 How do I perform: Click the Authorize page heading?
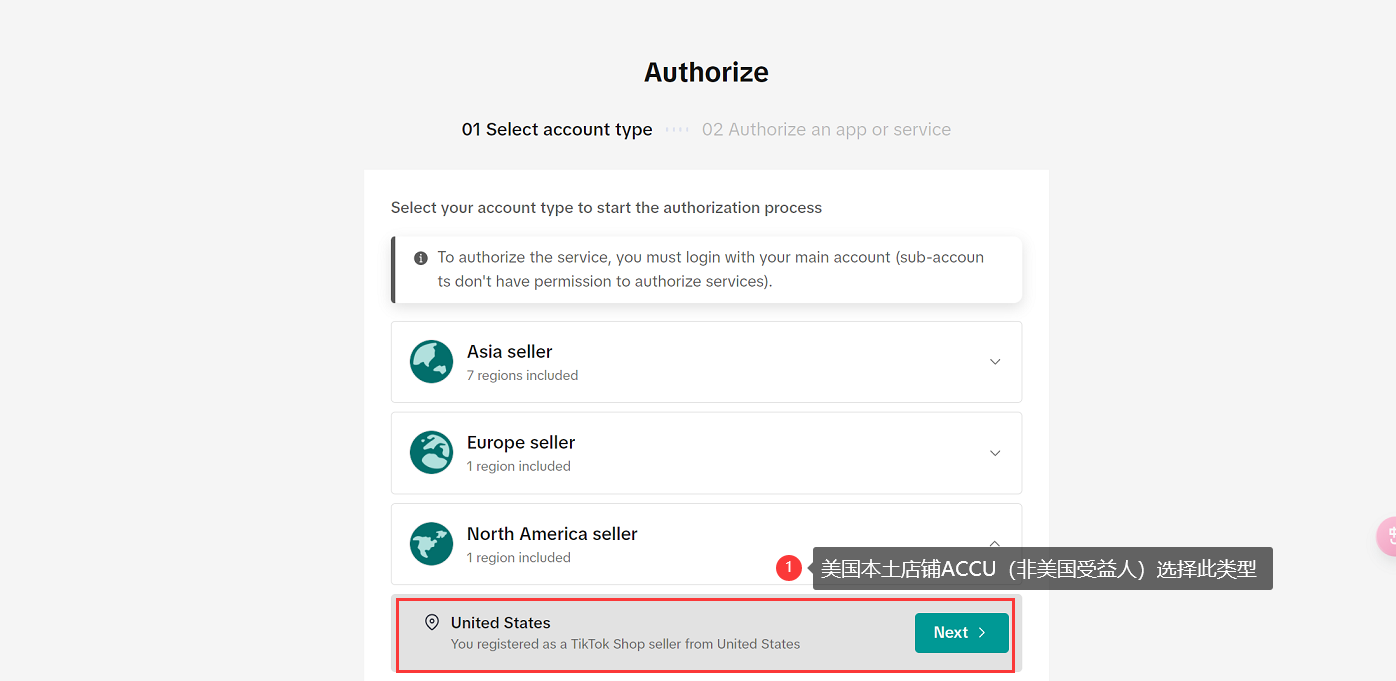706,72
